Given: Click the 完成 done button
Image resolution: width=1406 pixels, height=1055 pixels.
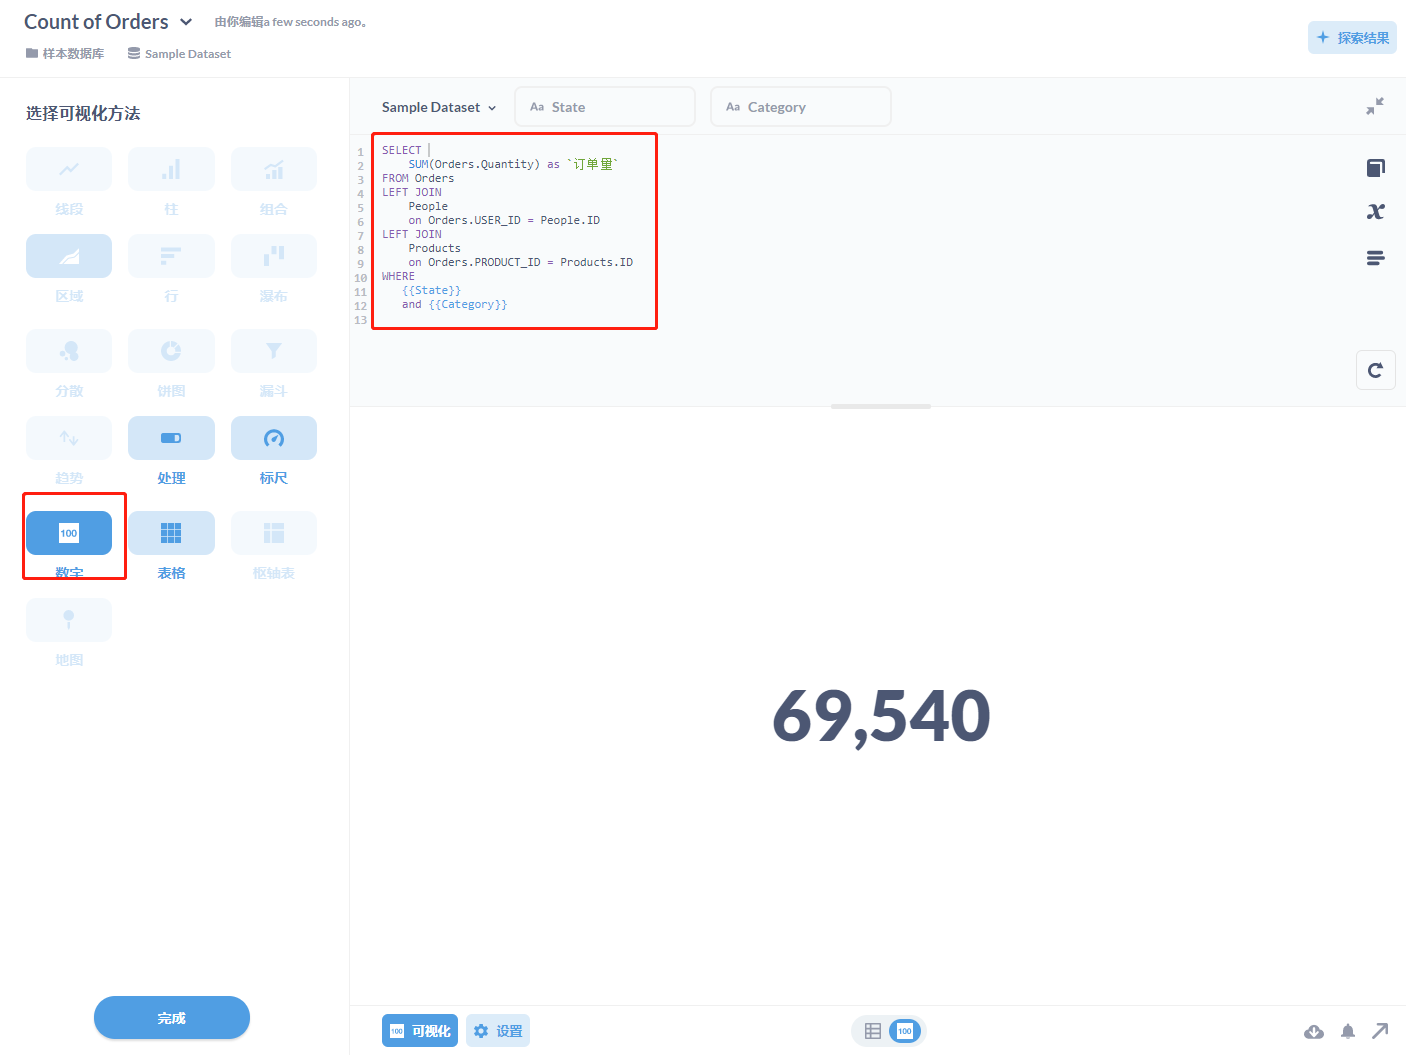Looking at the screenshot, I should [x=171, y=1017].
